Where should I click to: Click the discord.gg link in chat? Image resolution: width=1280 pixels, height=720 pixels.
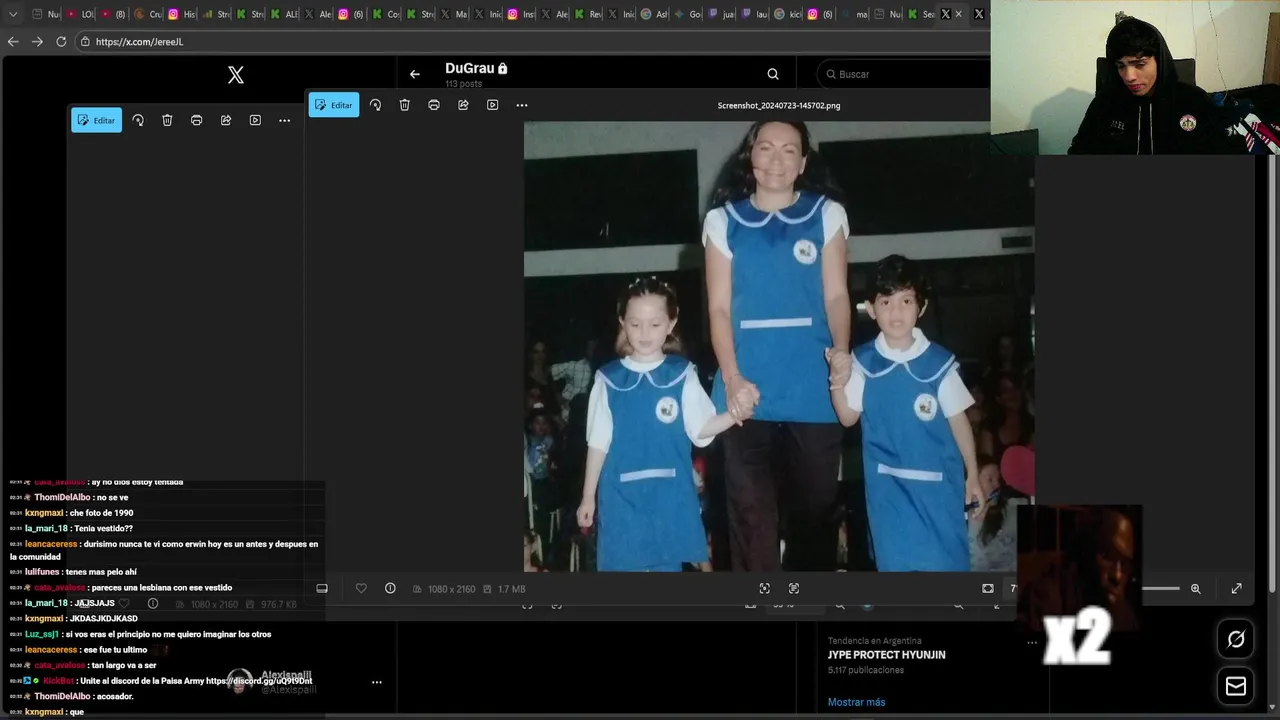click(259, 681)
